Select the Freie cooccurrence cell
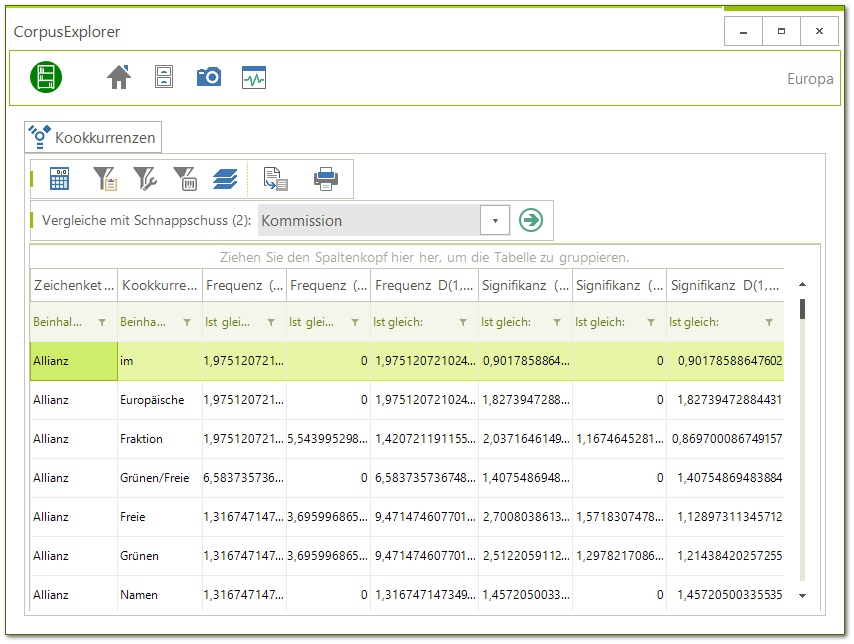The height and width of the screenshot is (644, 854). point(160,517)
